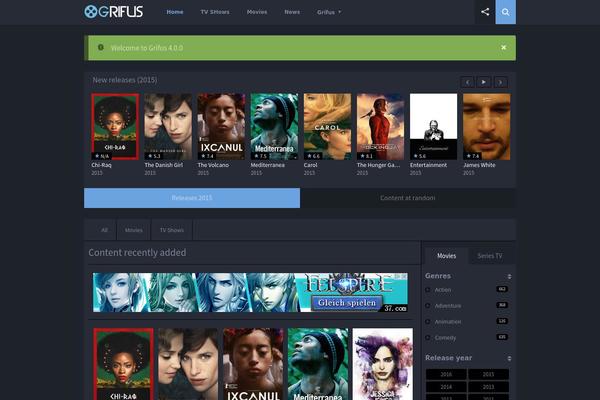Open Ixcanul poster in recently added
600x400 pixels.
(x=253, y=364)
